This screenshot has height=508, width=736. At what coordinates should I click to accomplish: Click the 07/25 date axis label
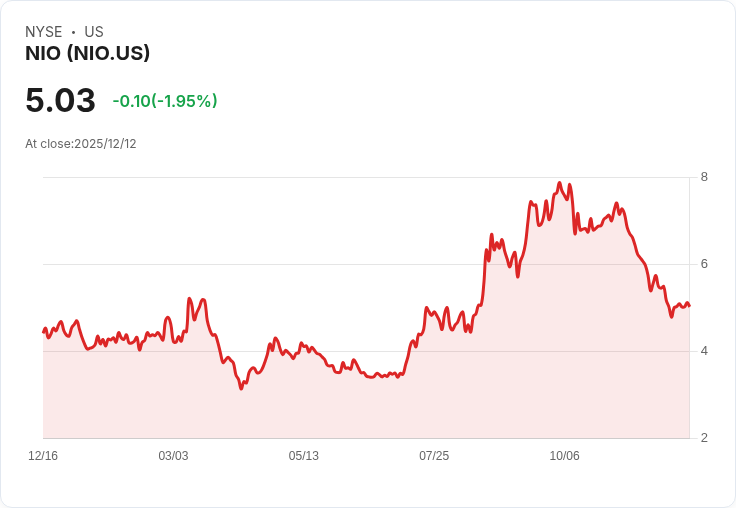(434, 455)
